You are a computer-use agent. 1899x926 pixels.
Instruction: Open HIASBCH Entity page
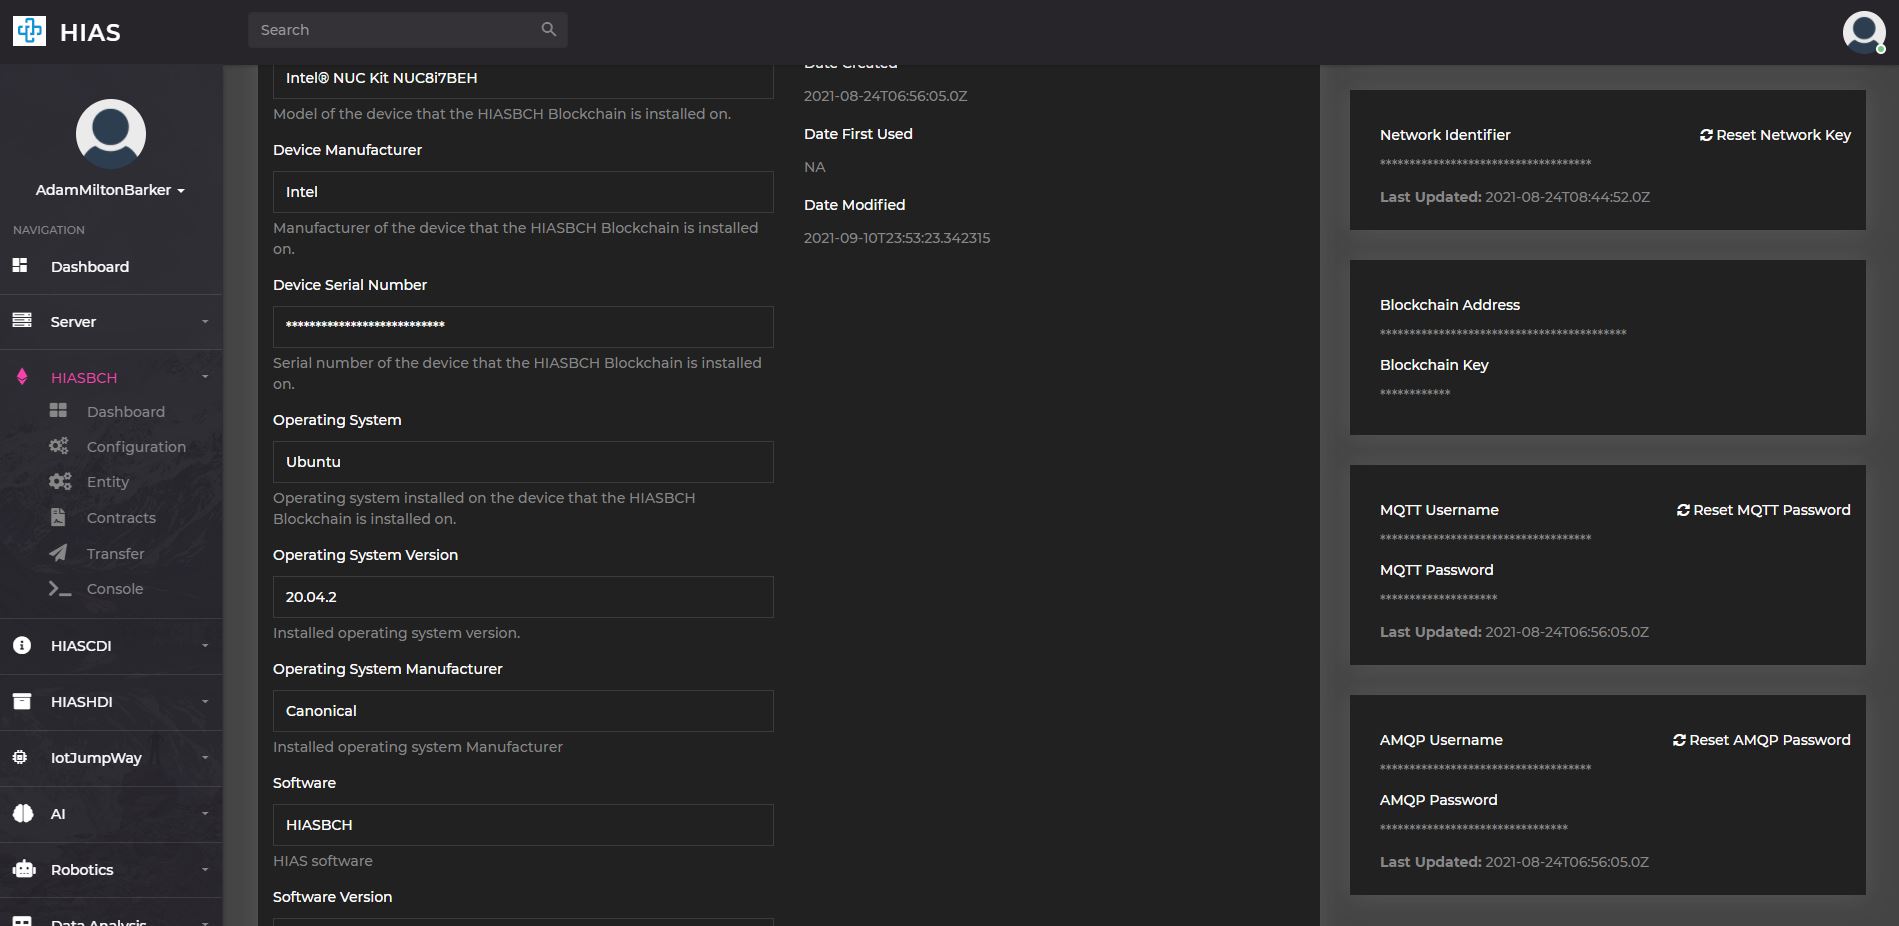[108, 482]
